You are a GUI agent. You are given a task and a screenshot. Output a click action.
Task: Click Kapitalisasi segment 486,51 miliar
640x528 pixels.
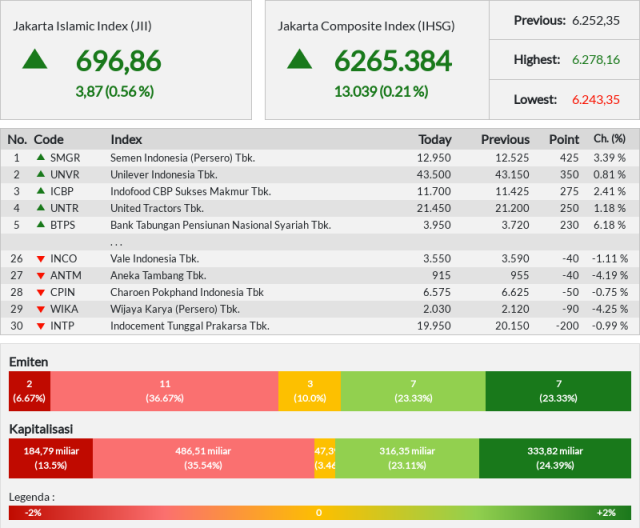[x=203, y=458]
